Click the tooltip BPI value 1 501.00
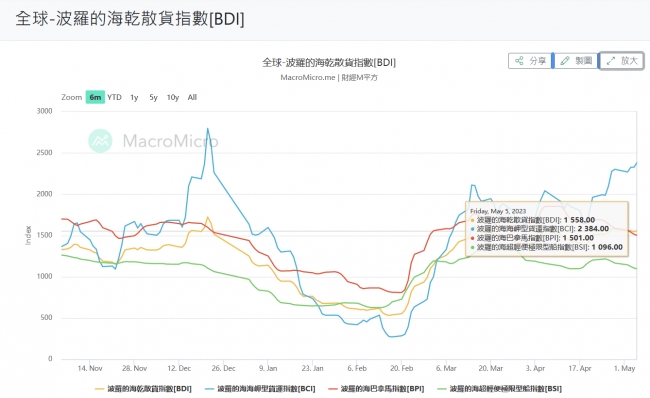This screenshot has height=398, width=650. pos(578,238)
